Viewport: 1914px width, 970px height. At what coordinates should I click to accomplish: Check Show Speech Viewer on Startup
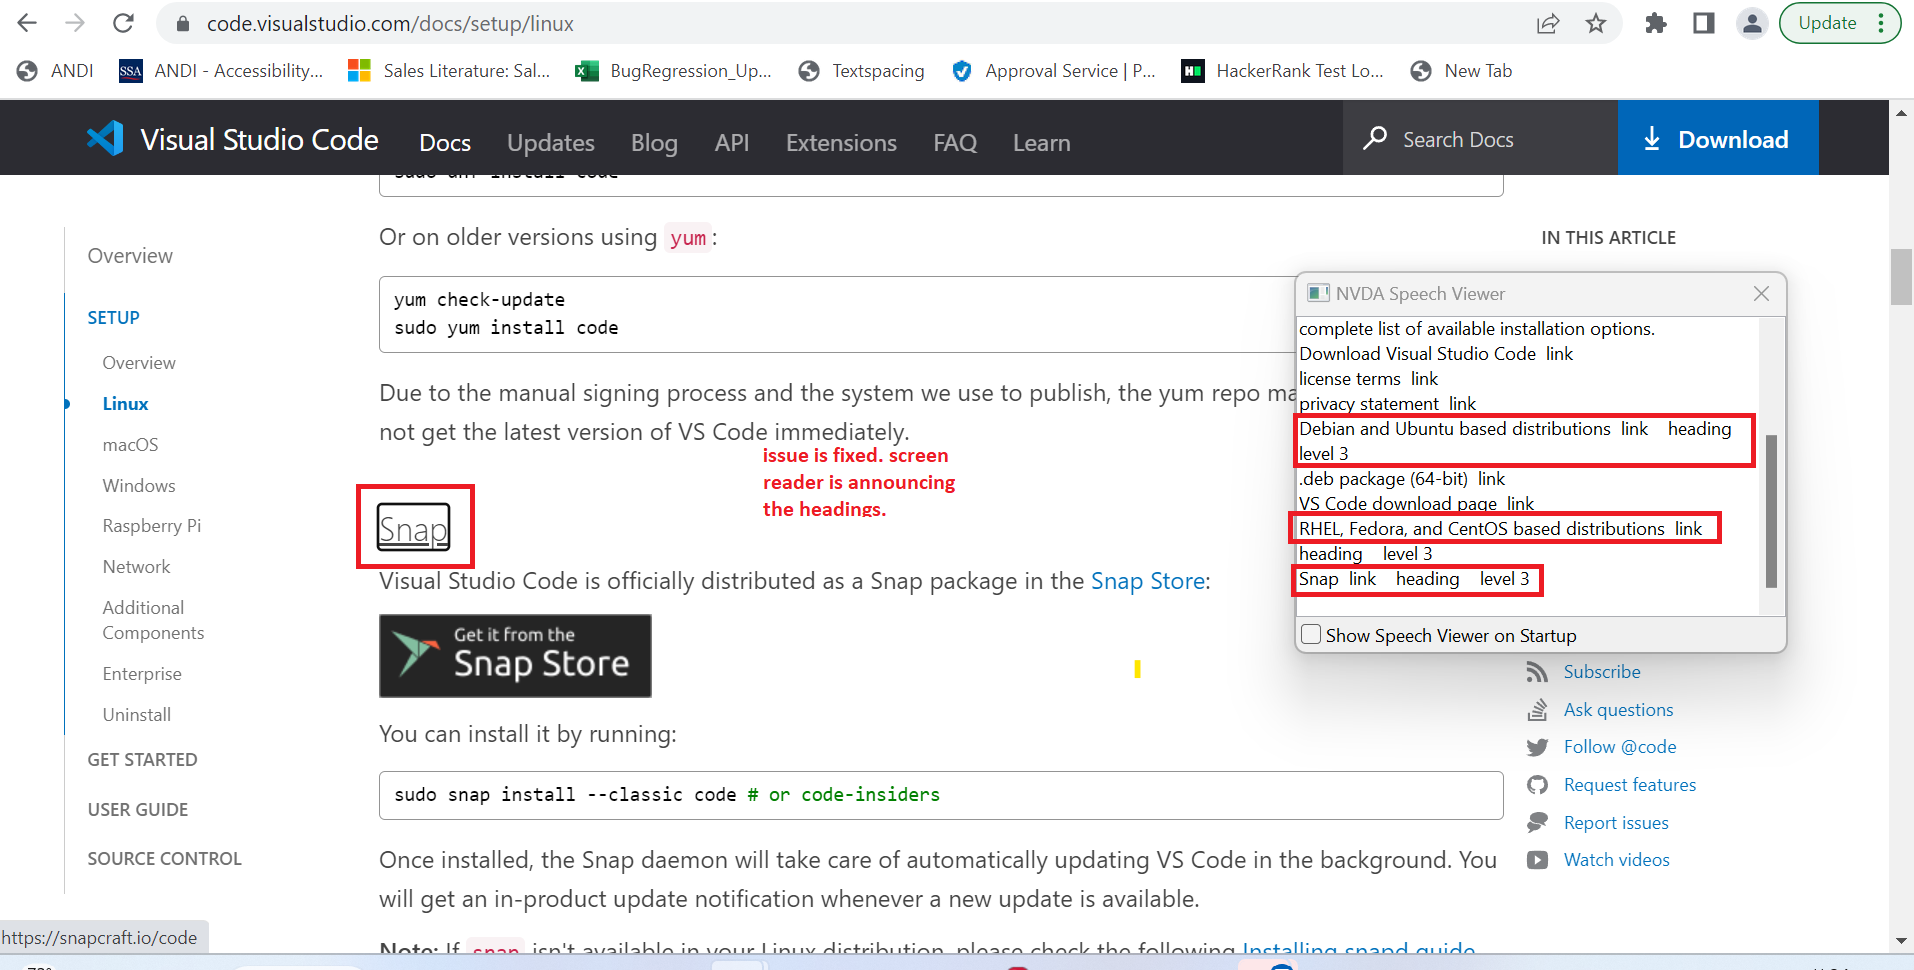(1312, 634)
